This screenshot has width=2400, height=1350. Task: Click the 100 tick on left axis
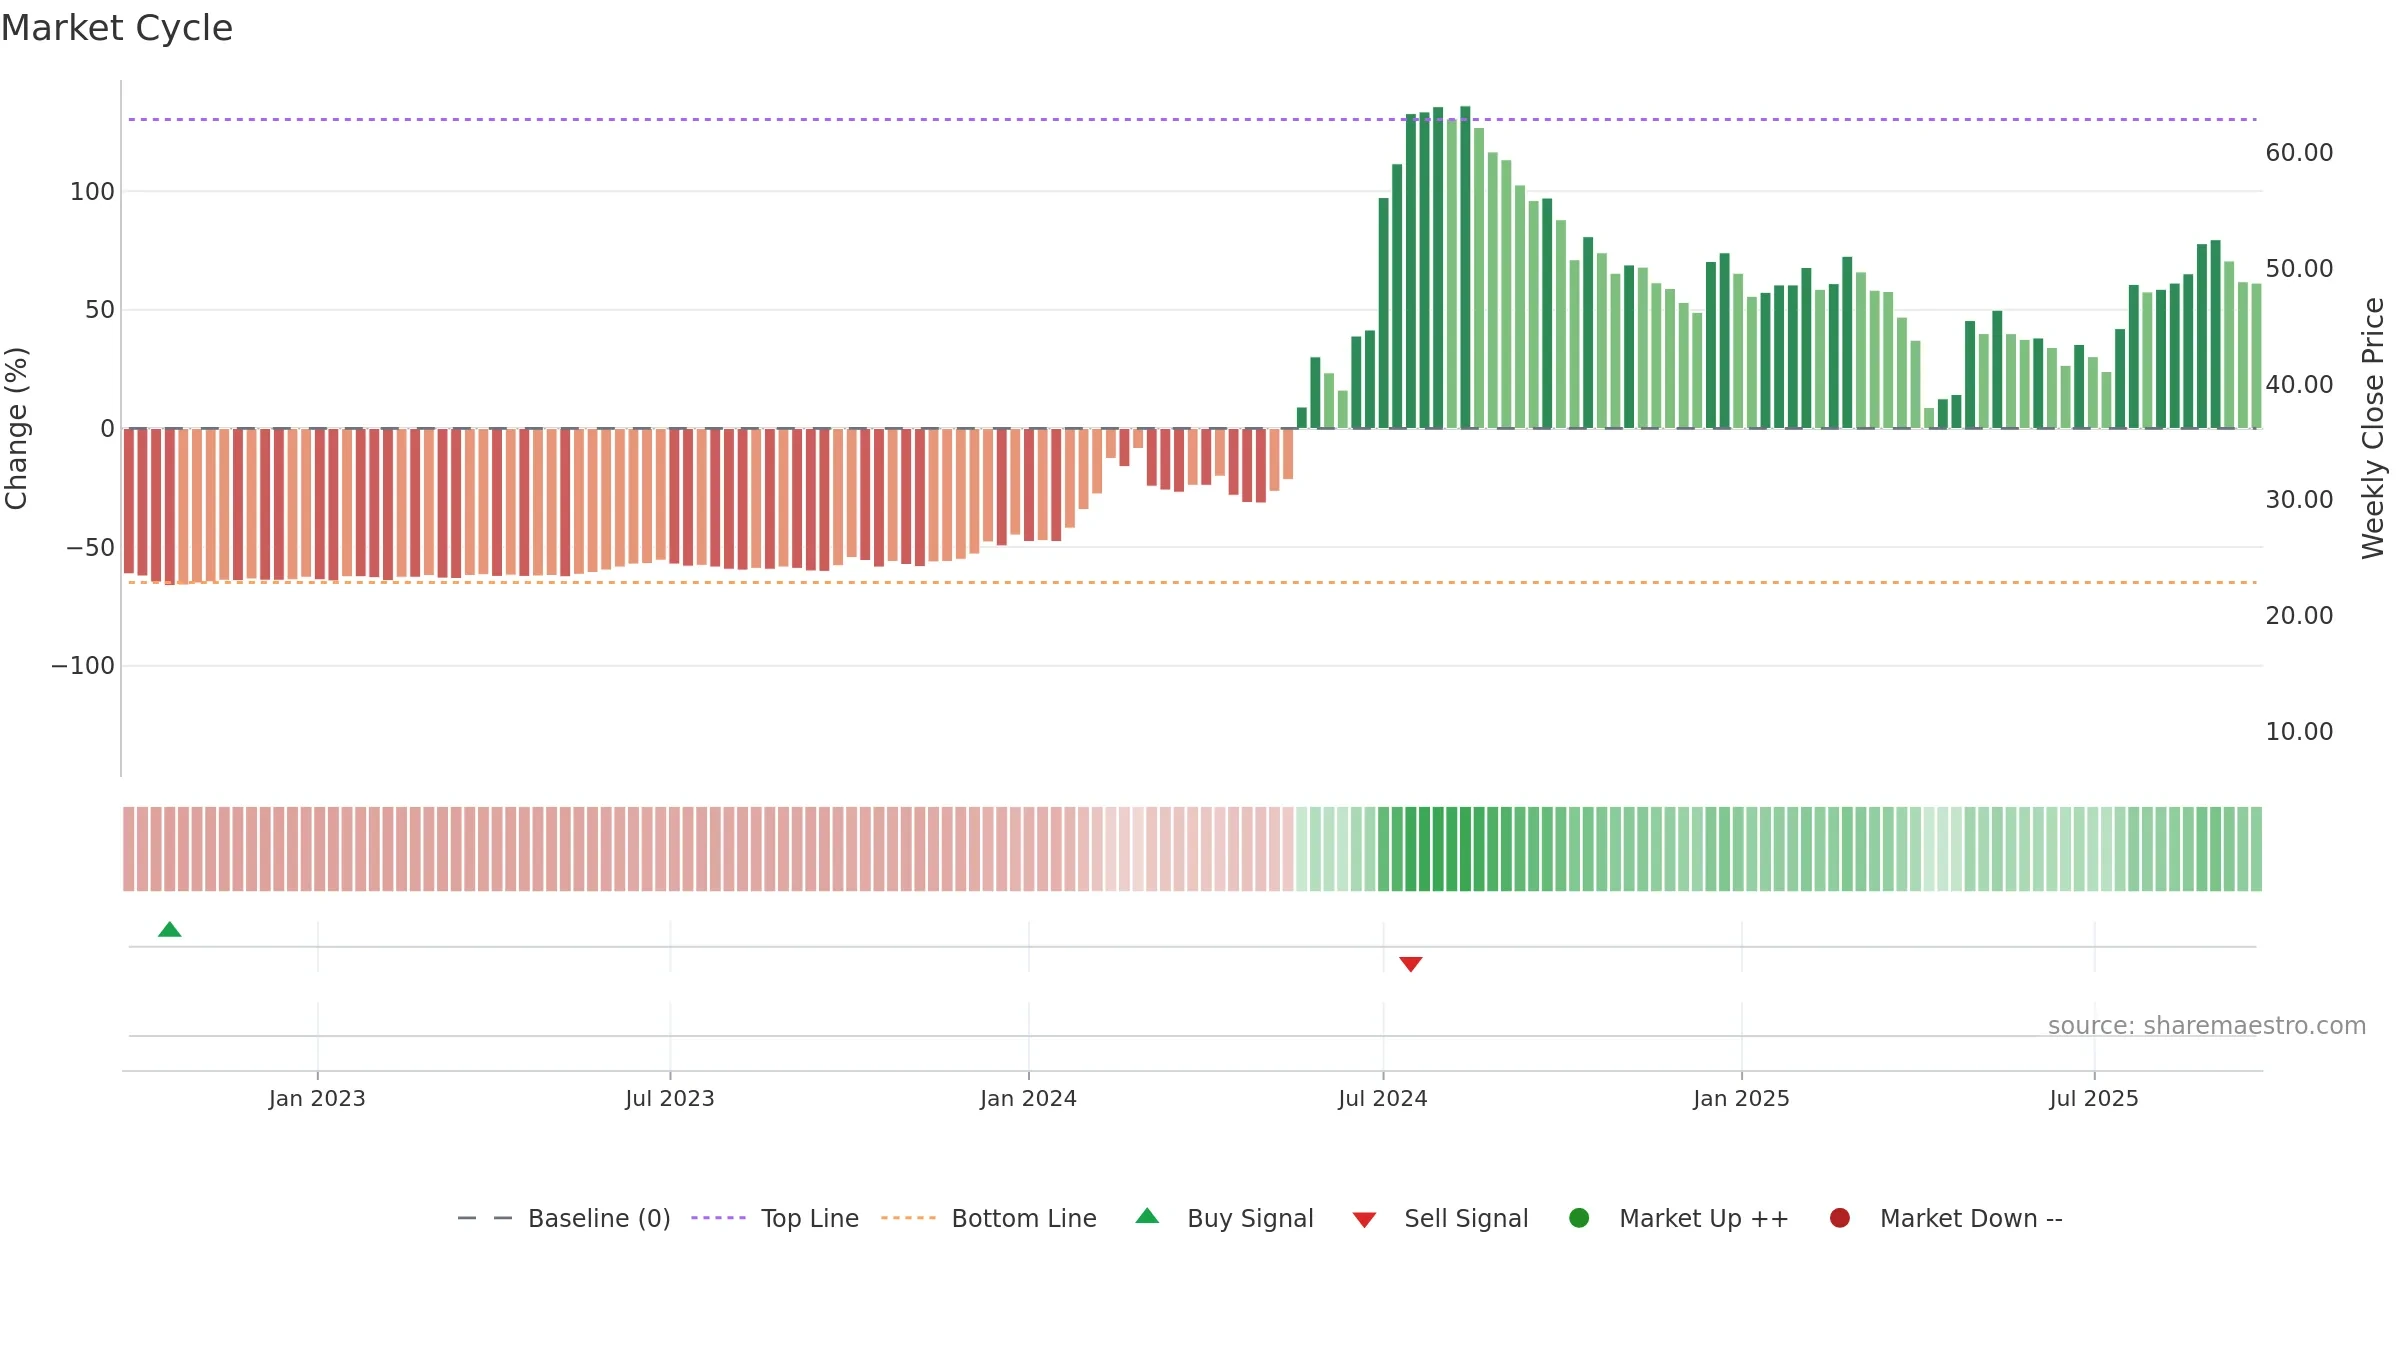point(92,192)
